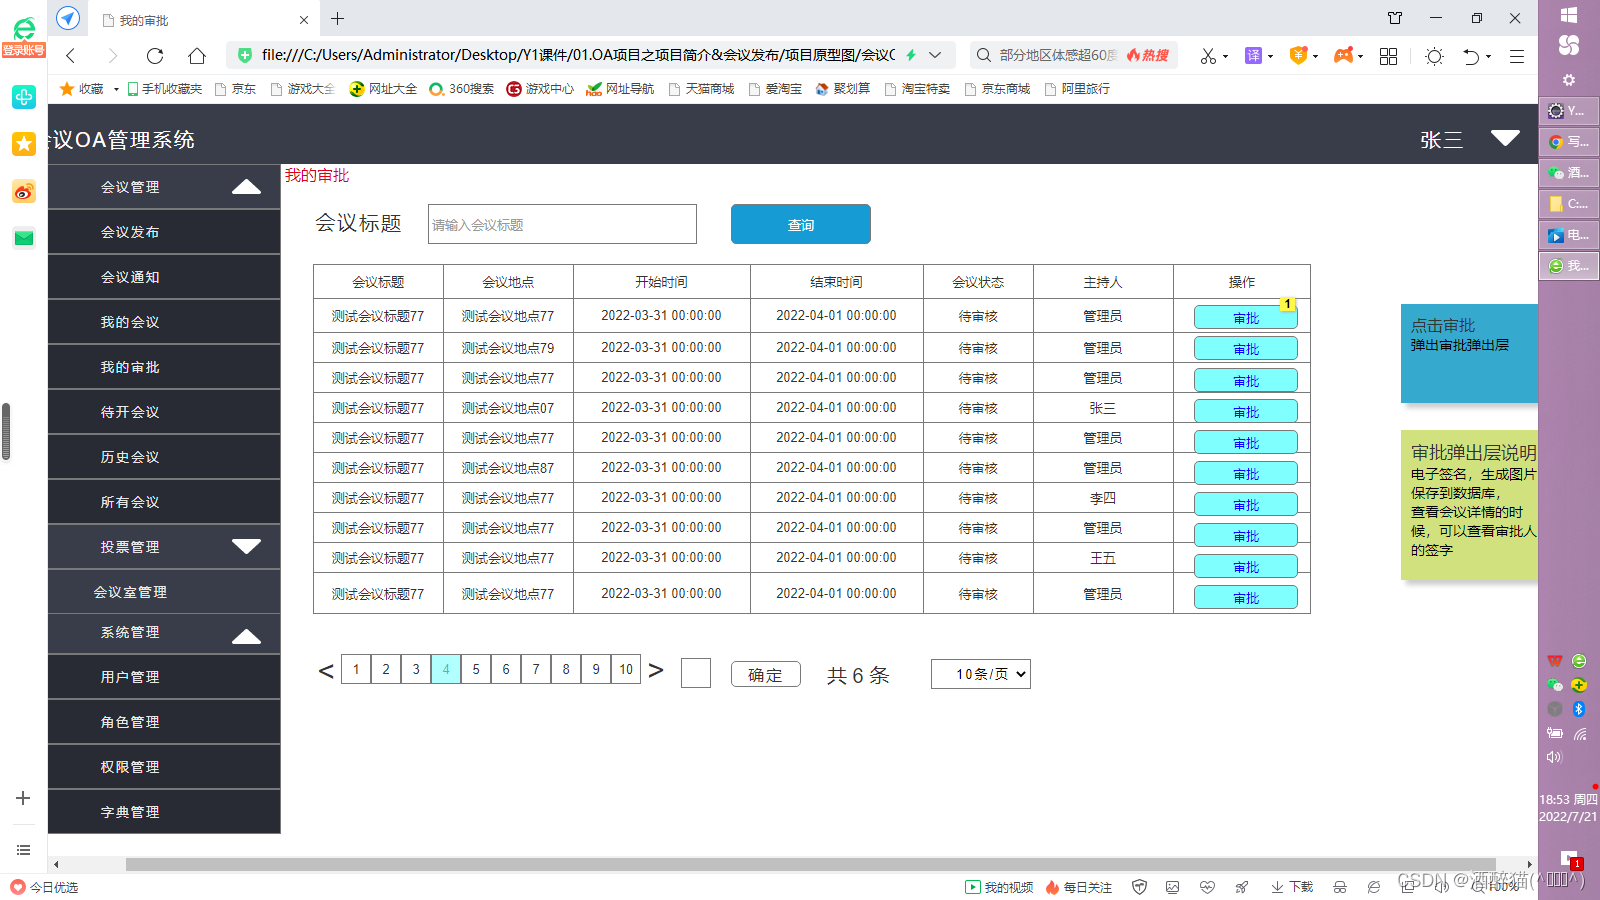Click the login account avatar icon
Viewport: 1600px width, 900px height.
coord(23,35)
